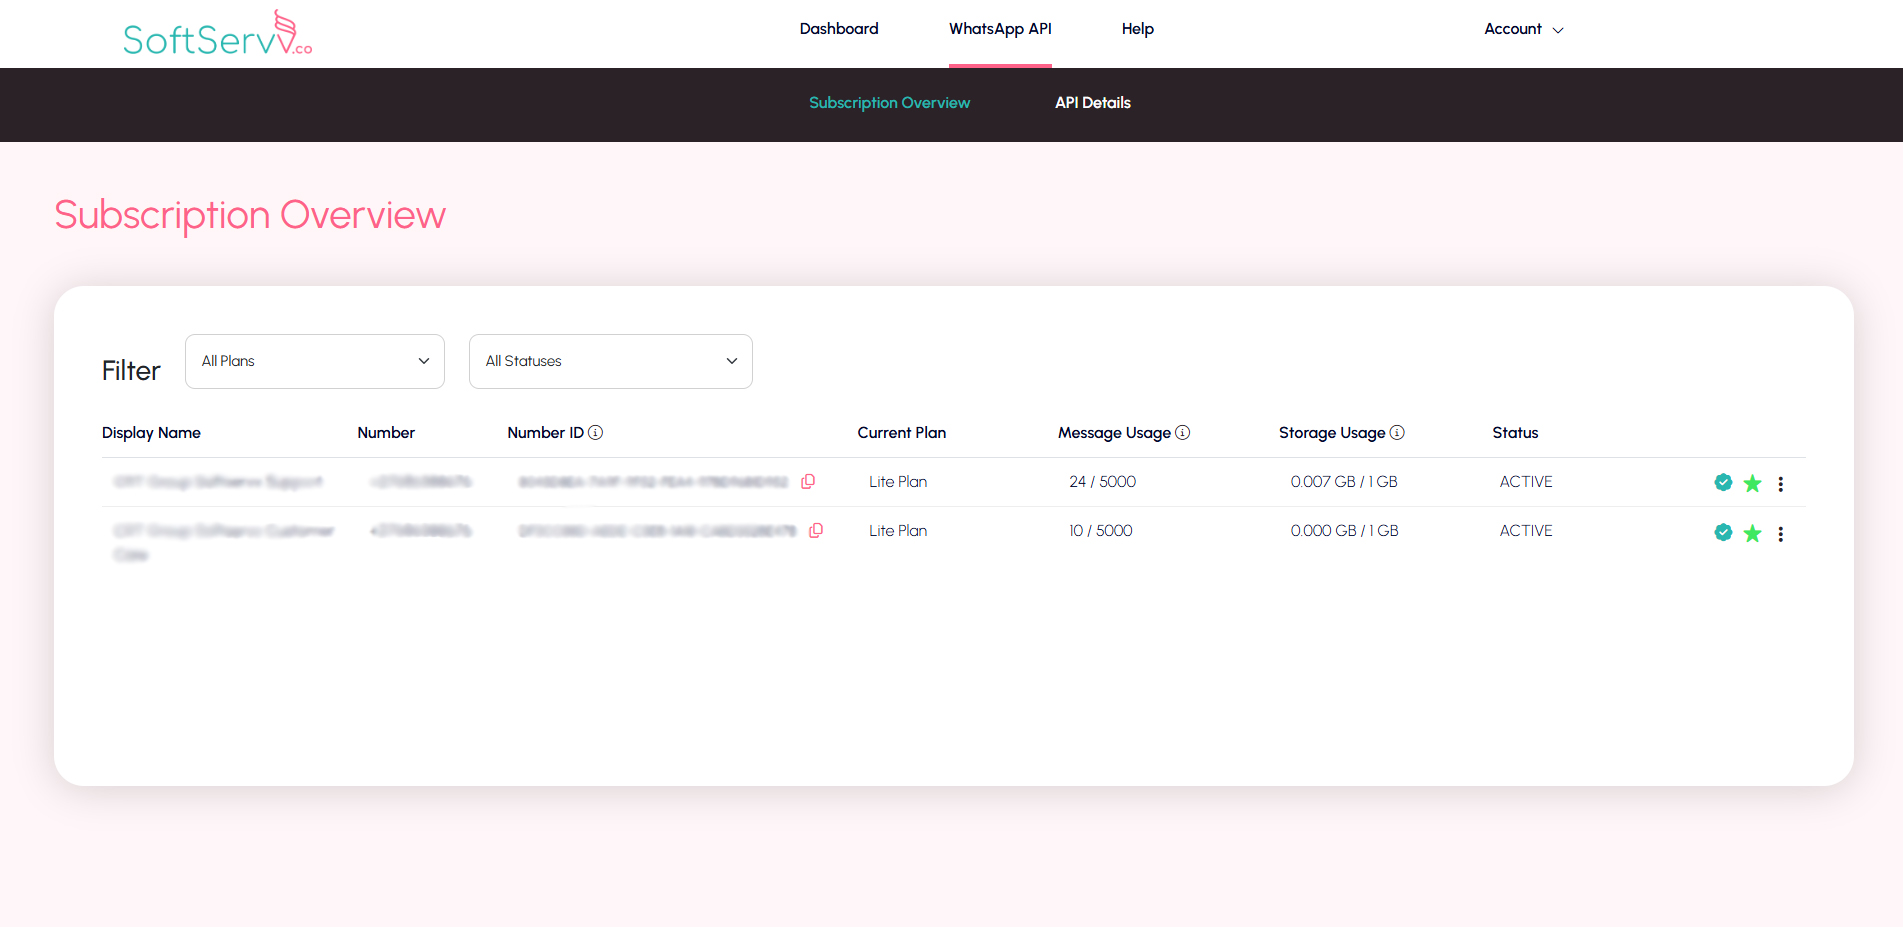This screenshot has height=927, width=1903.
Task: Open the three-dot actions menu on the second row
Action: [1781, 533]
